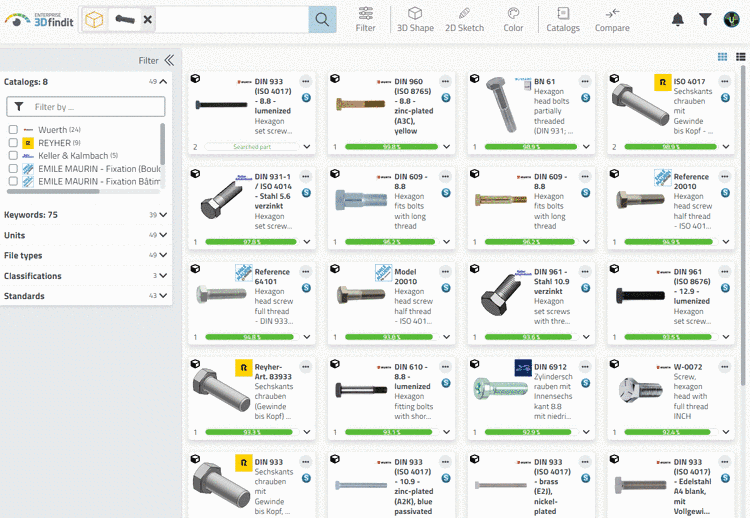Click blue S badge on BN 61 card

coord(585,98)
